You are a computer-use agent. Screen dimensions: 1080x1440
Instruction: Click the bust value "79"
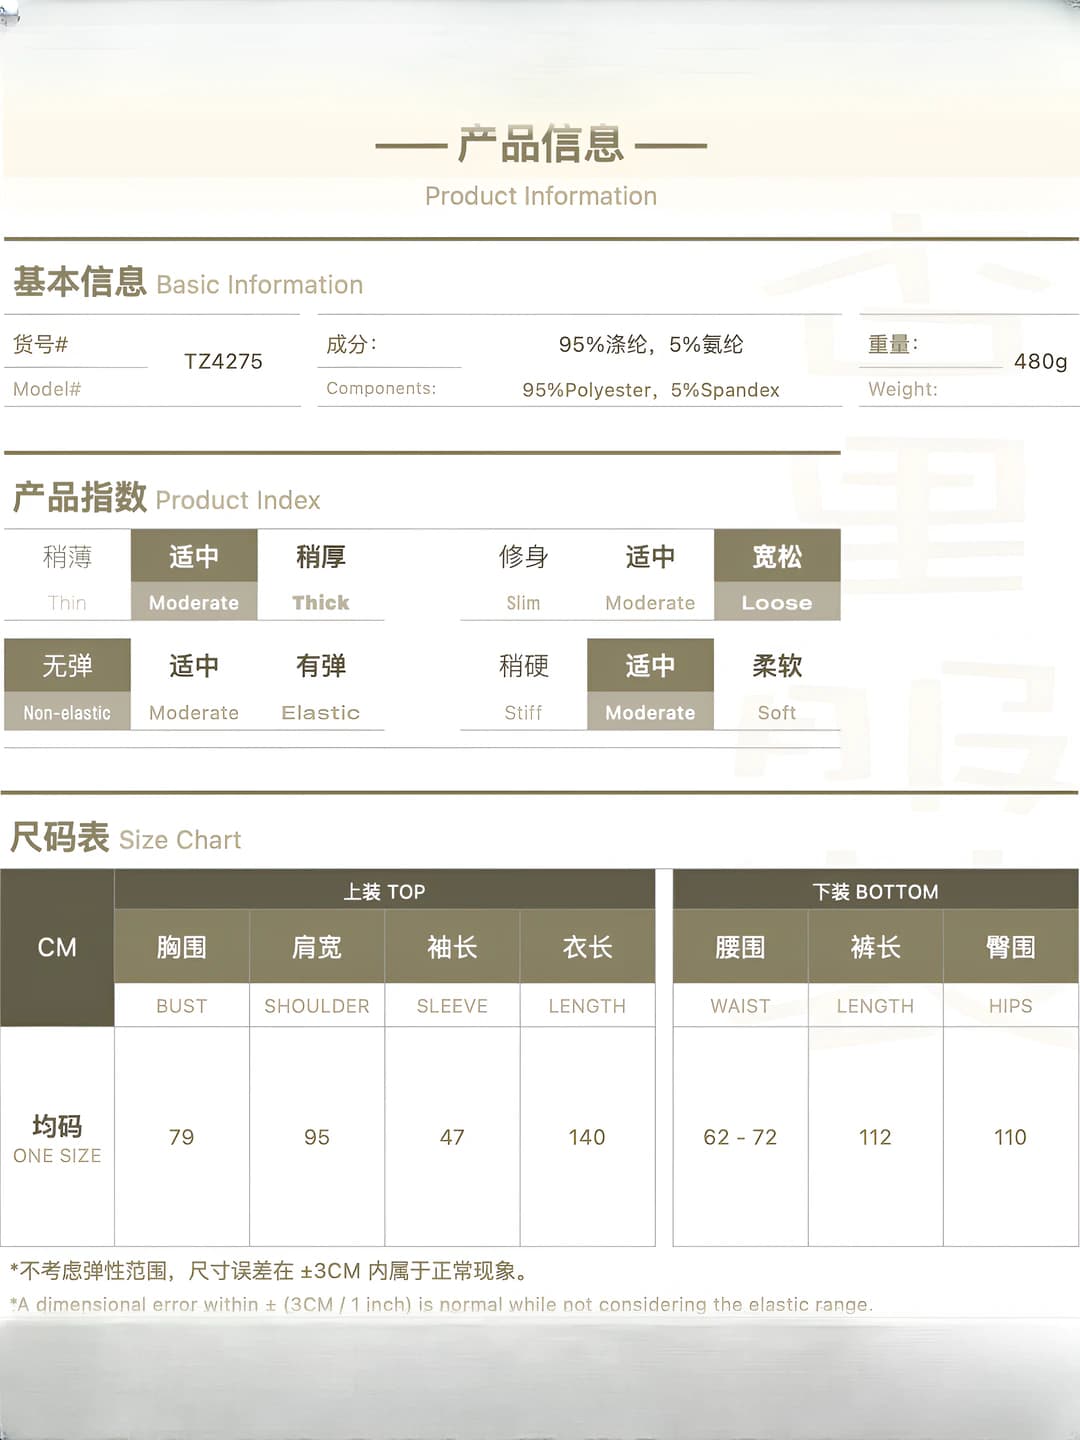(182, 1137)
